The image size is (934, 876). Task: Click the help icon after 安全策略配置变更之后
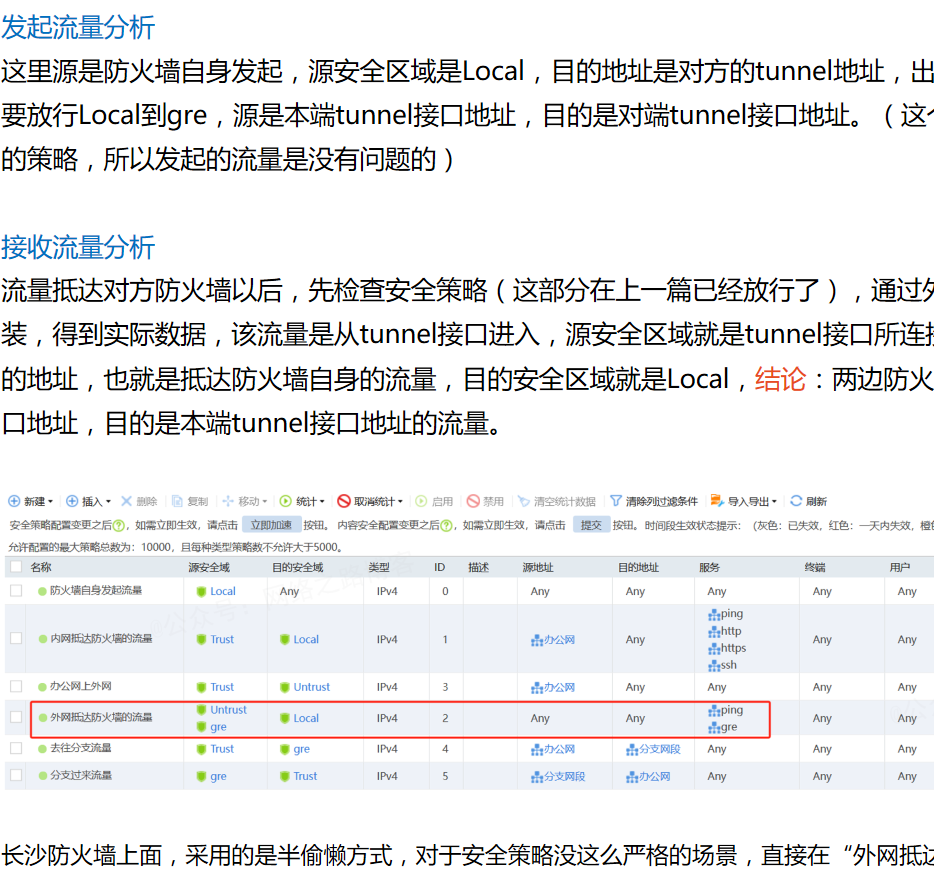(x=119, y=525)
